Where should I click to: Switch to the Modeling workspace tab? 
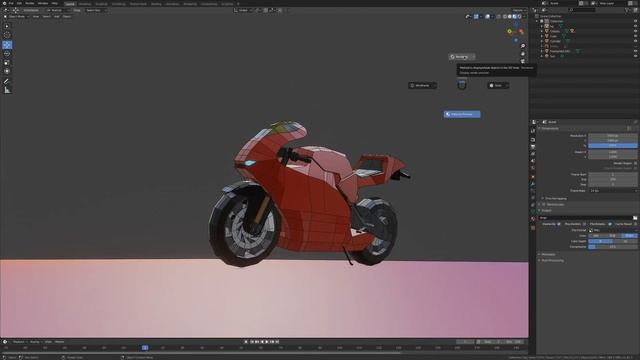tap(85, 4)
